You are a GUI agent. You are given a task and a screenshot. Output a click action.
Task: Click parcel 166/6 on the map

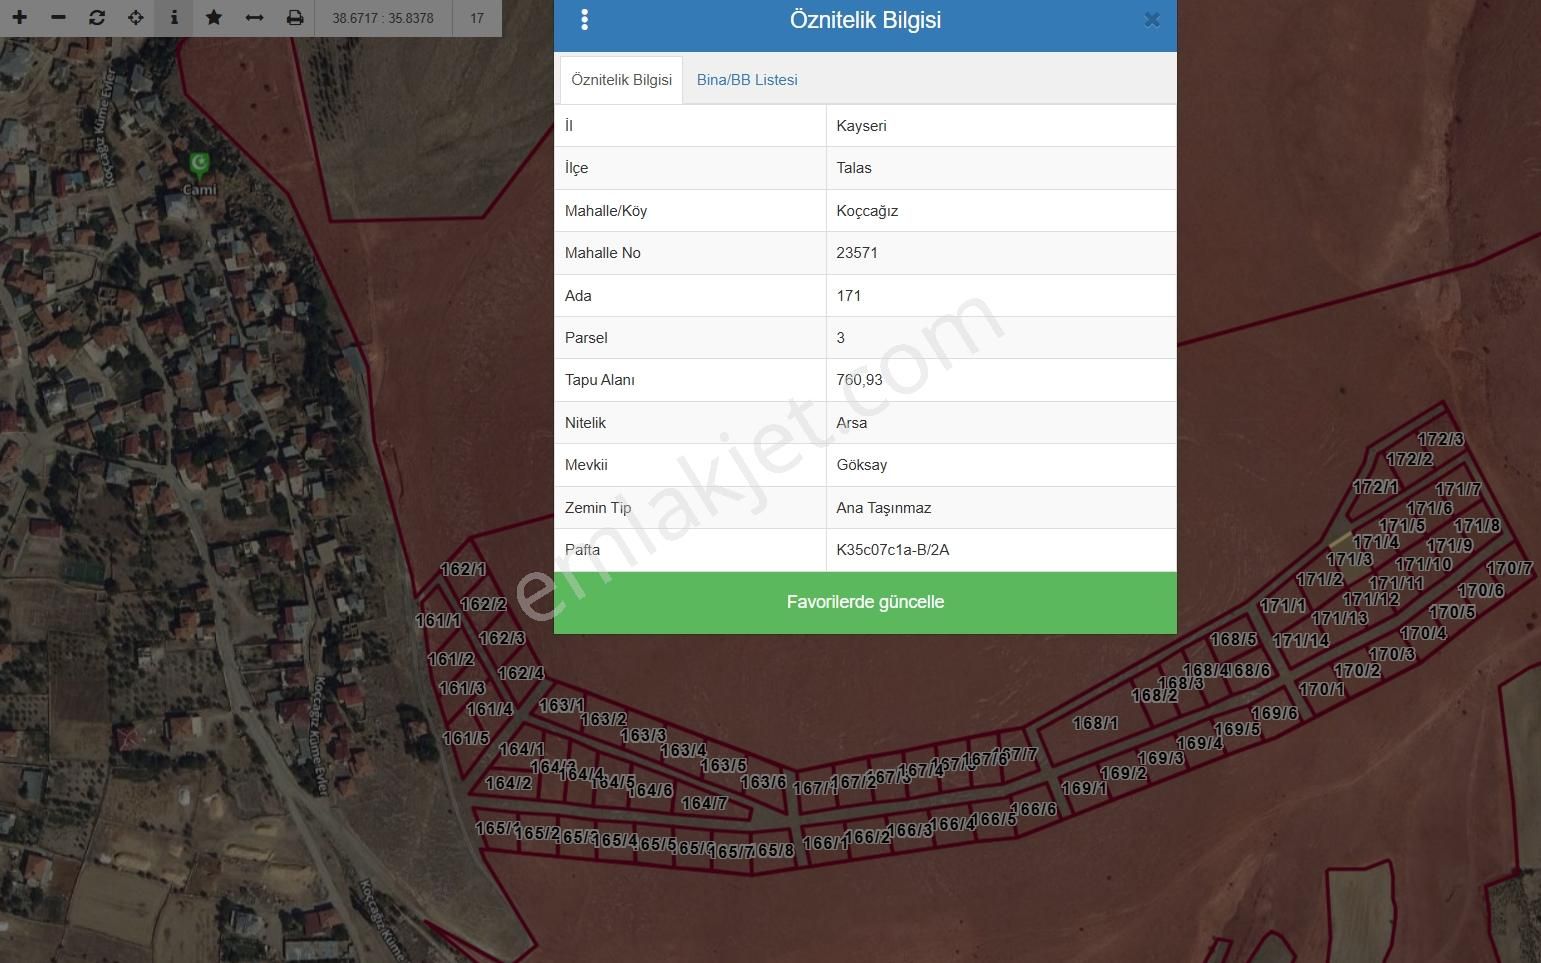1033,809
